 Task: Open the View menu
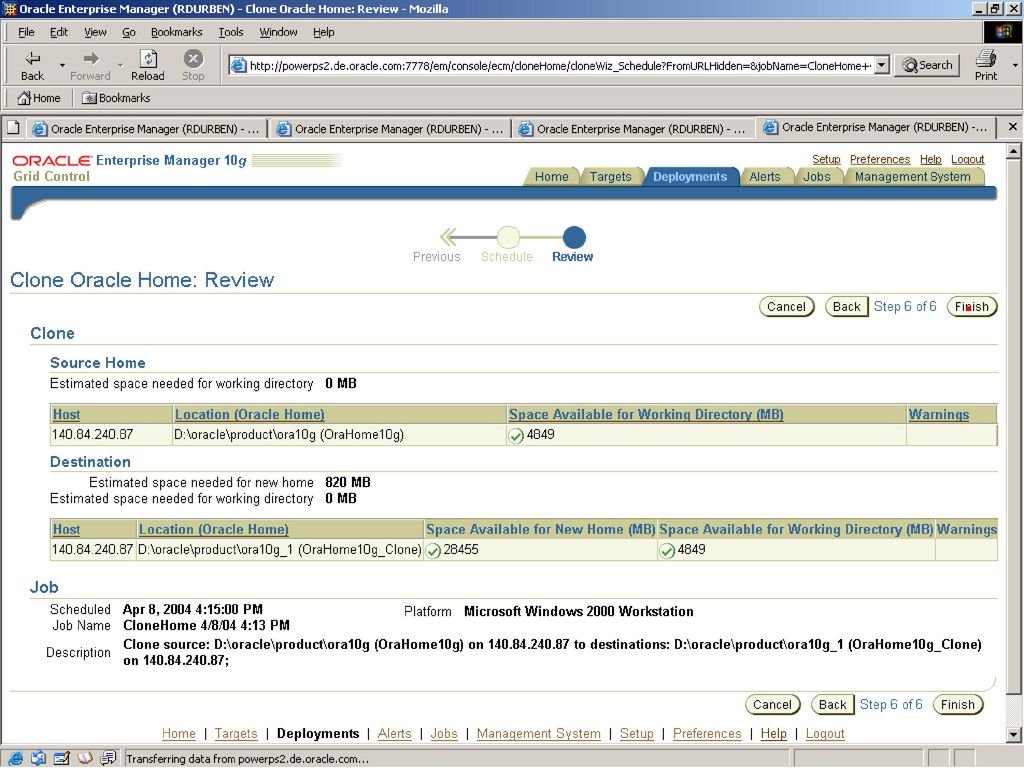(x=95, y=32)
